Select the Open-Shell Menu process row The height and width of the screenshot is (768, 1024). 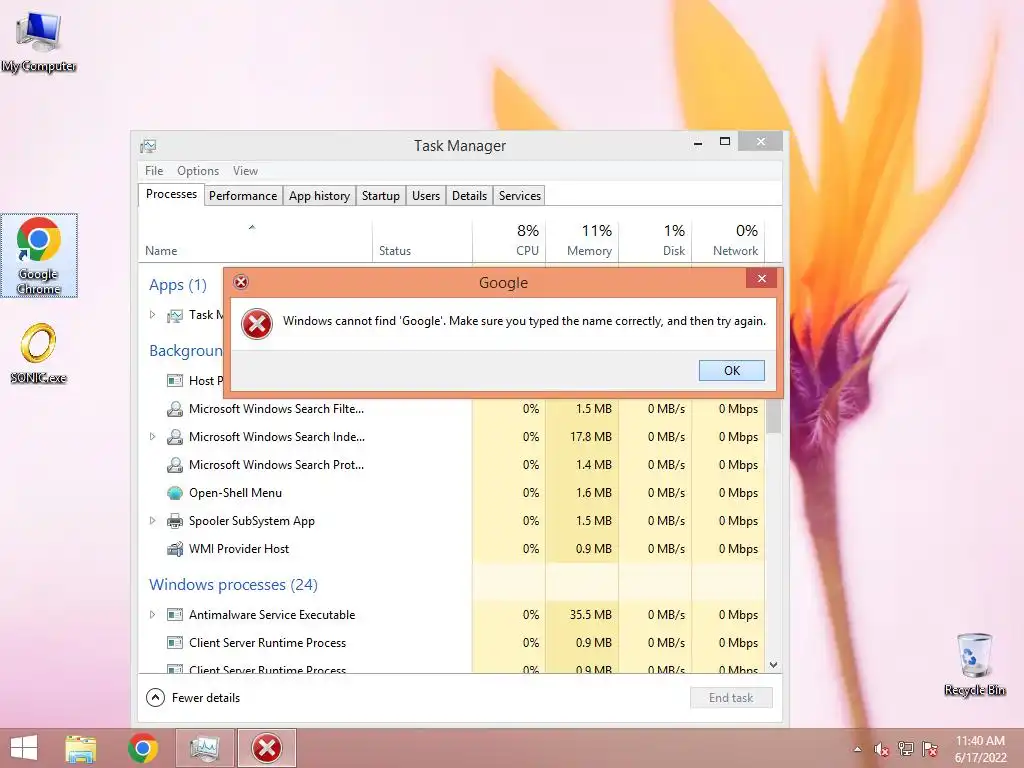click(451, 493)
